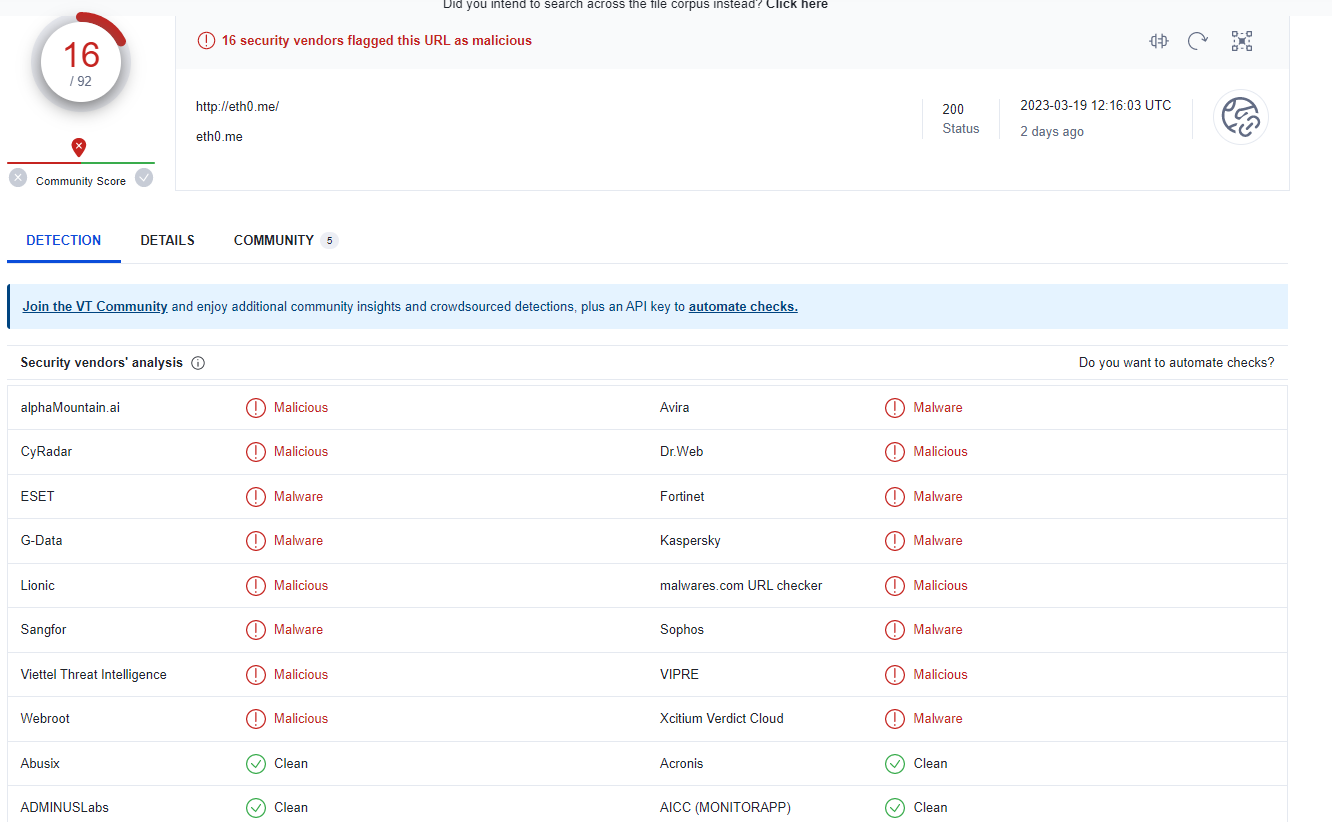Click the globe link icon beside the scan date
The width and height of the screenshot is (1332, 822).
click(1241, 117)
